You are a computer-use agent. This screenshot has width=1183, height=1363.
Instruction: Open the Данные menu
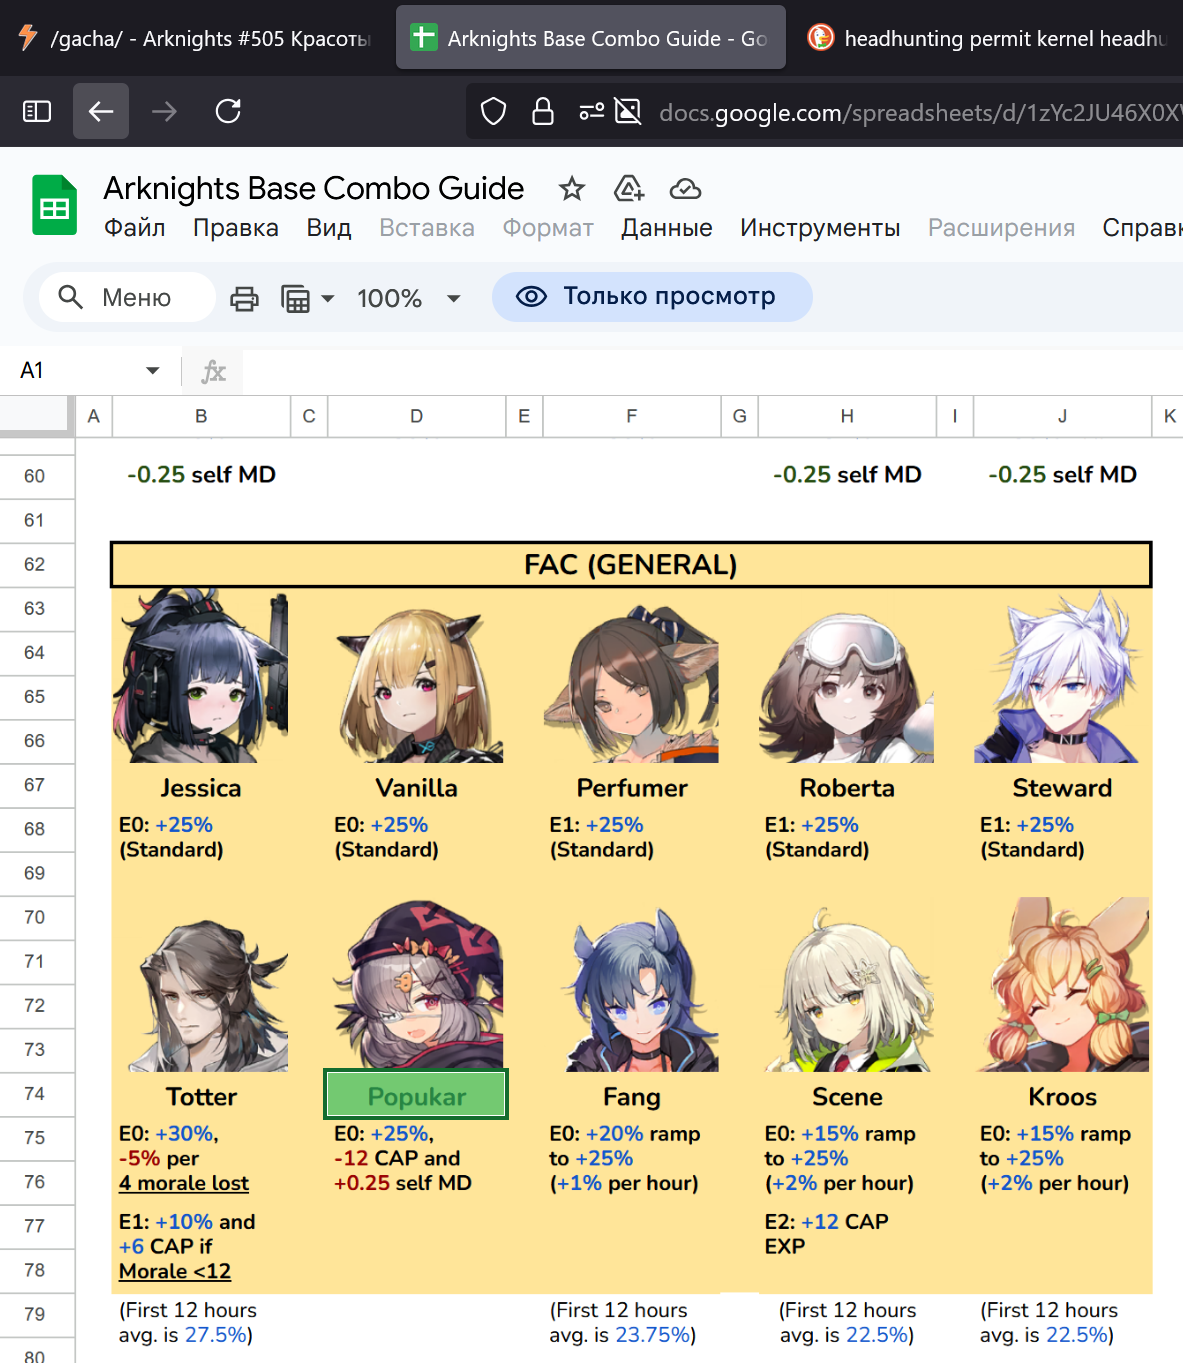coord(667,228)
